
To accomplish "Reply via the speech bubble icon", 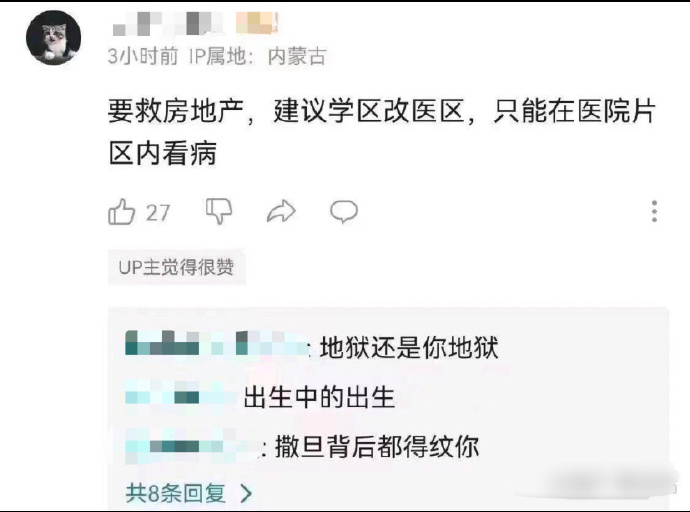I will point(344,212).
